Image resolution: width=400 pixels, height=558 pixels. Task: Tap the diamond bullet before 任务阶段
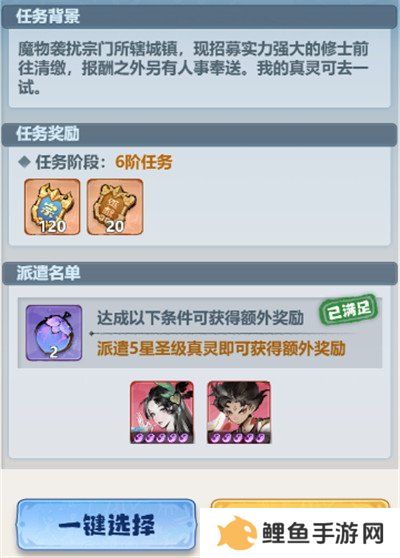point(24,162)
